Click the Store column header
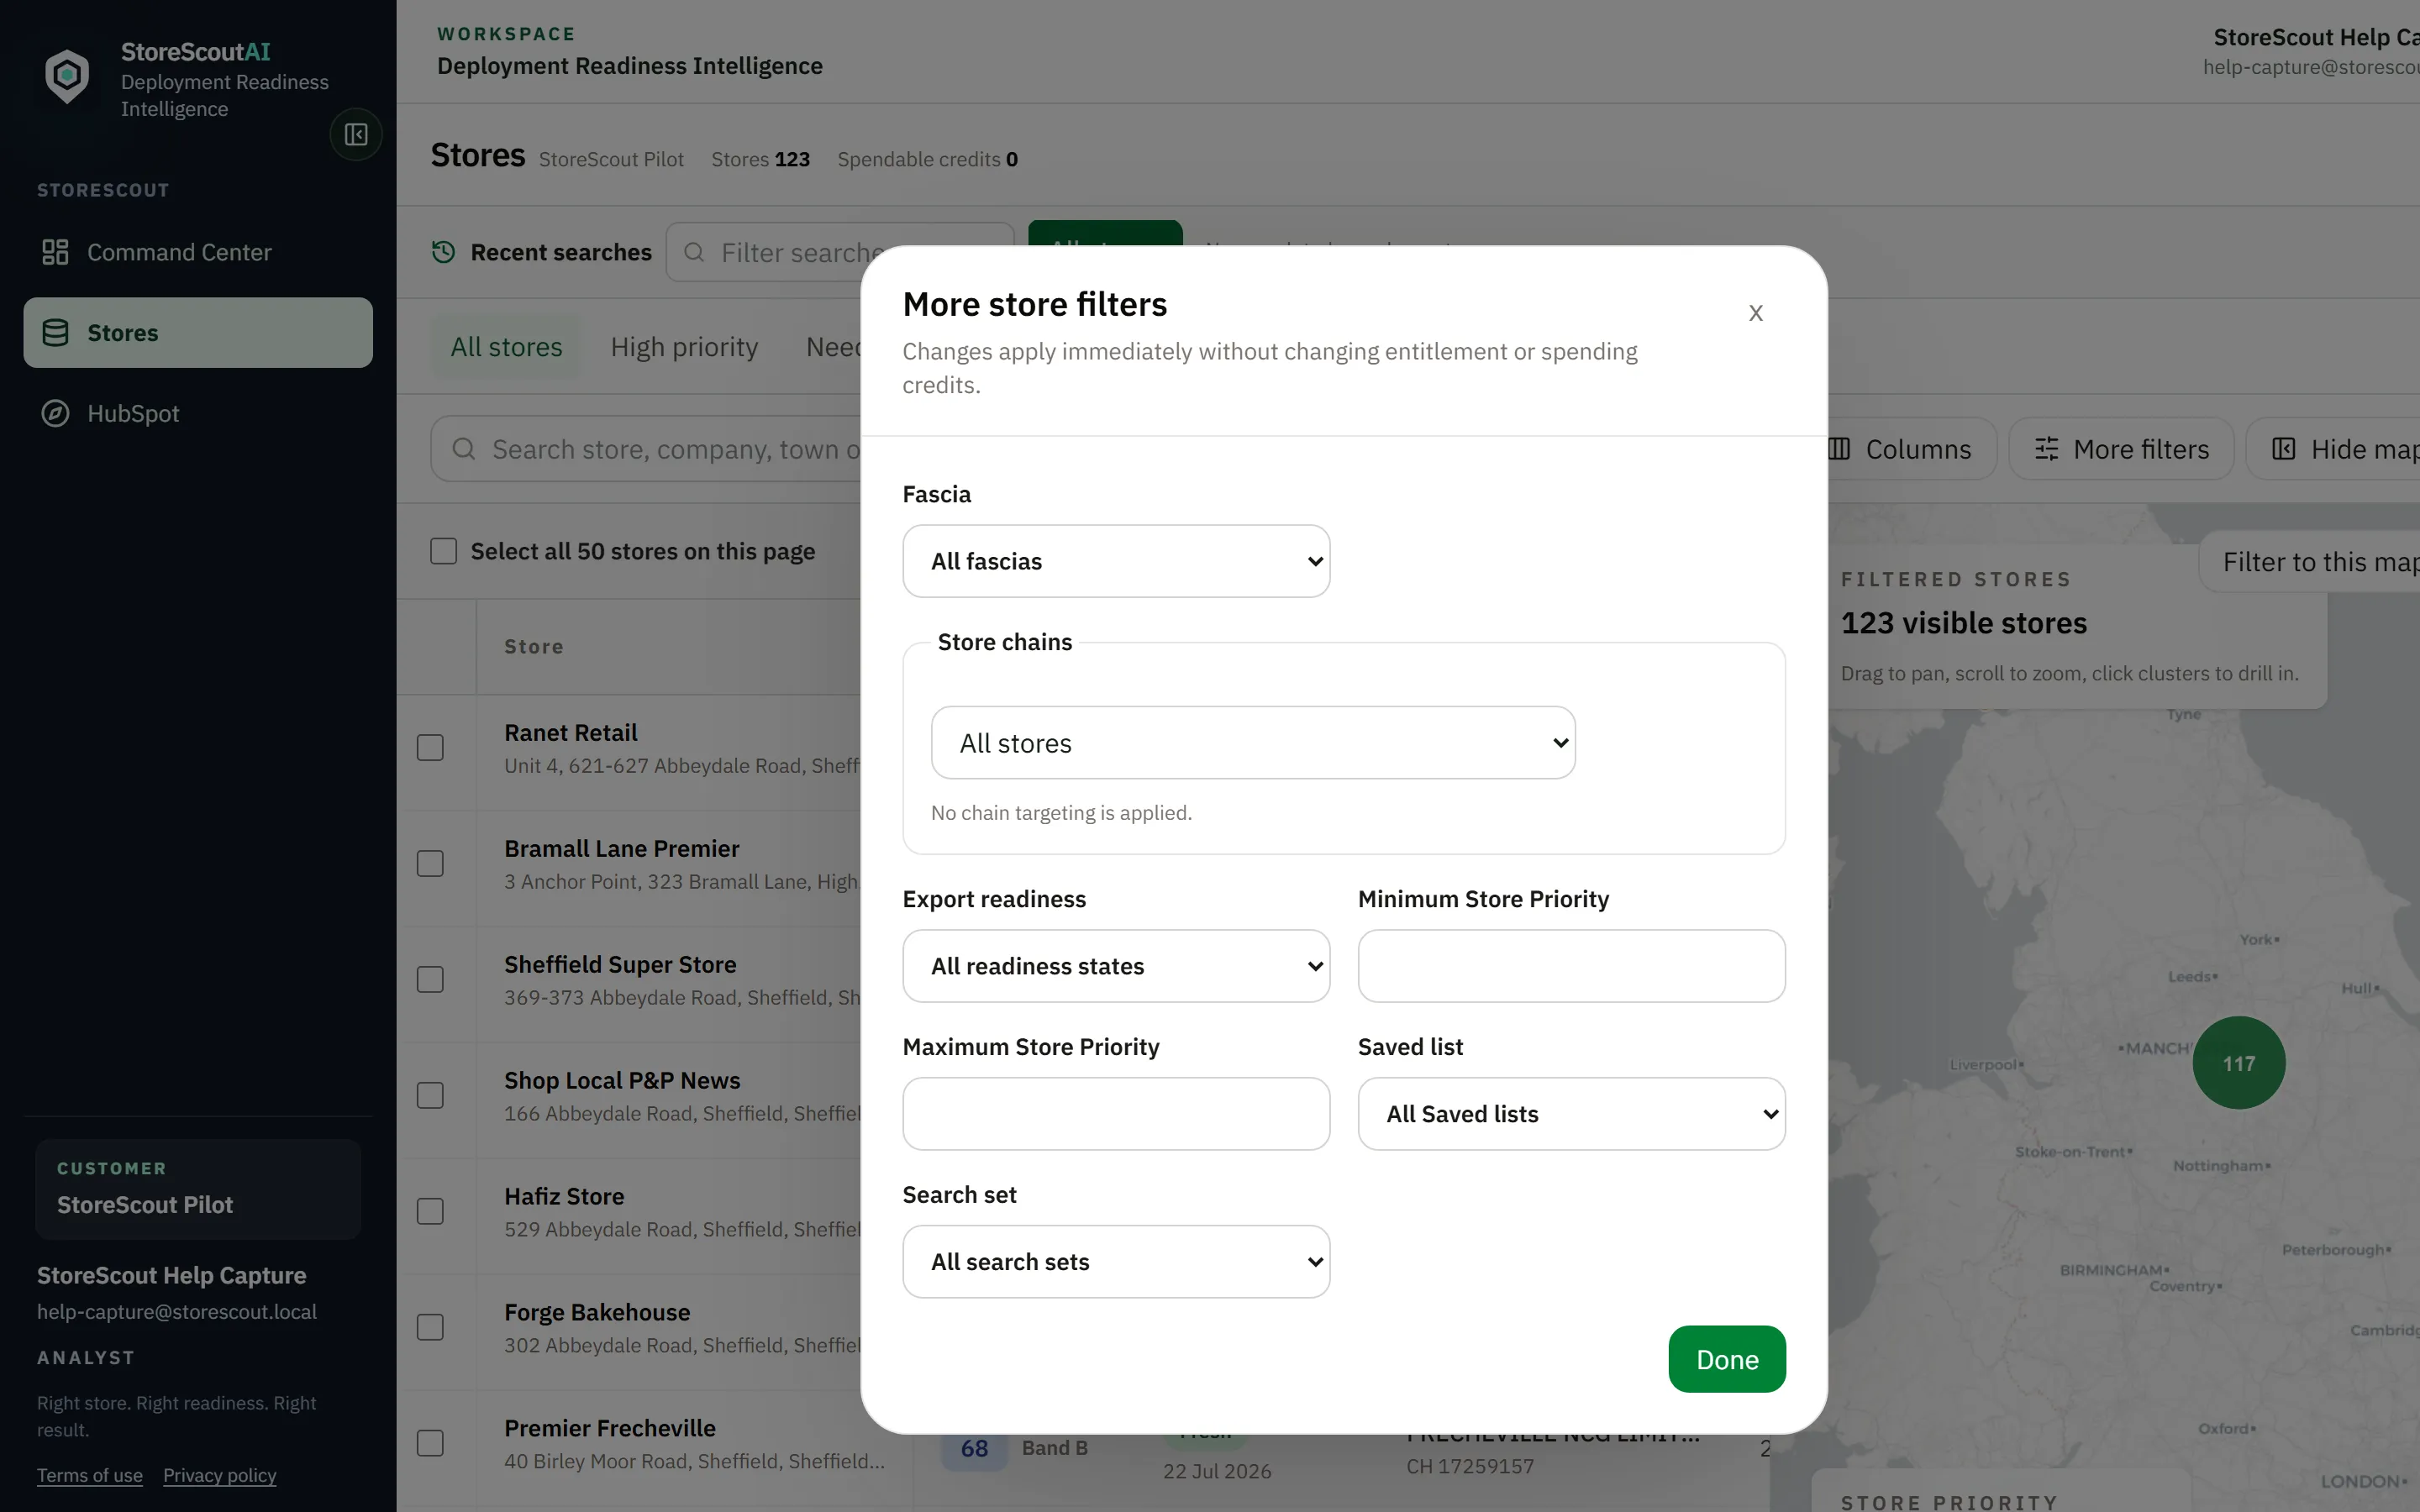The width and height of the screenshot is (2420, 1512). pyautogui.click(x=534, y=646)
